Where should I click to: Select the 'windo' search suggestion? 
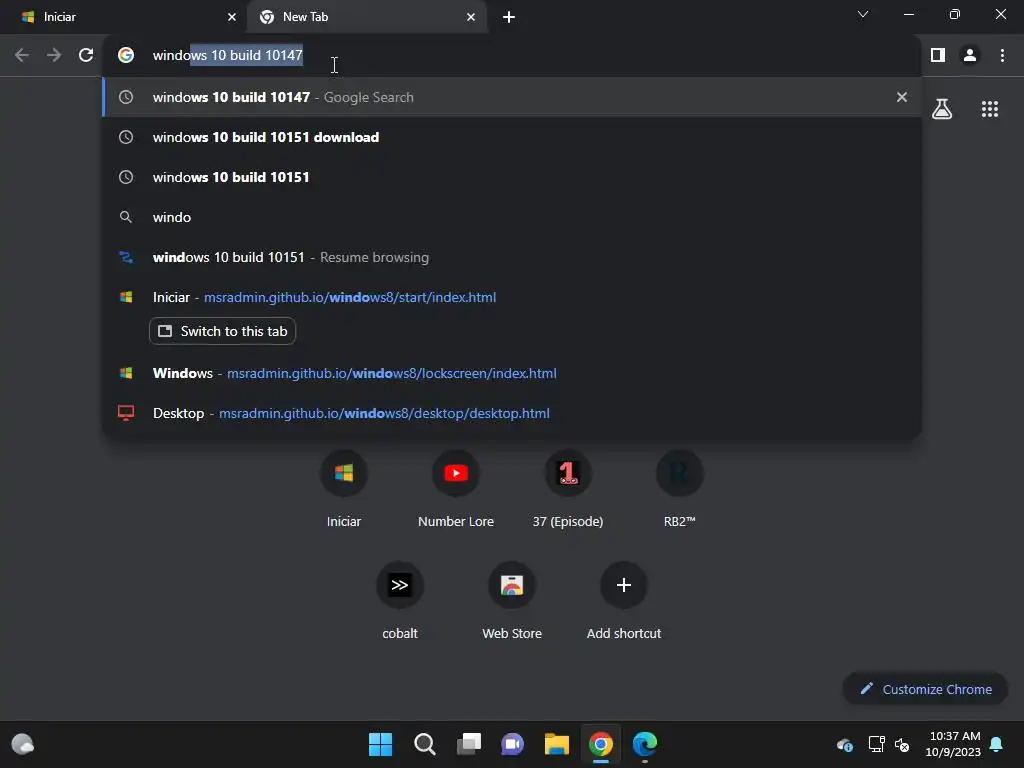(512, 217)
